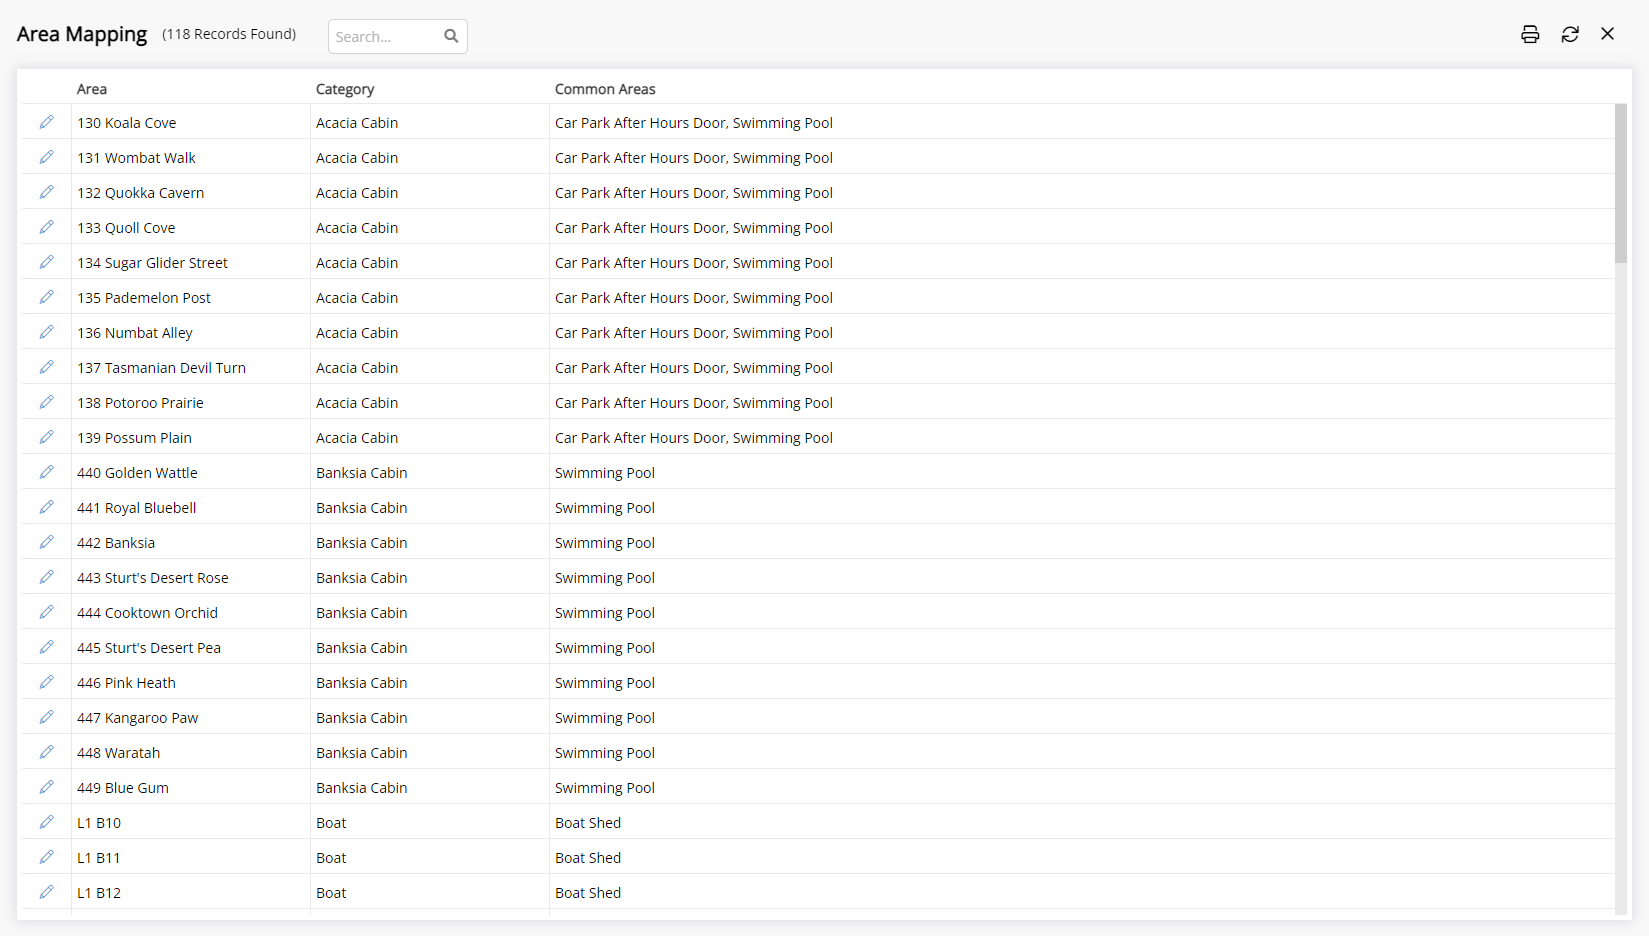
Task: Click Banksia Cabin in 448 Waratah row
Action: tap(362, 753)
